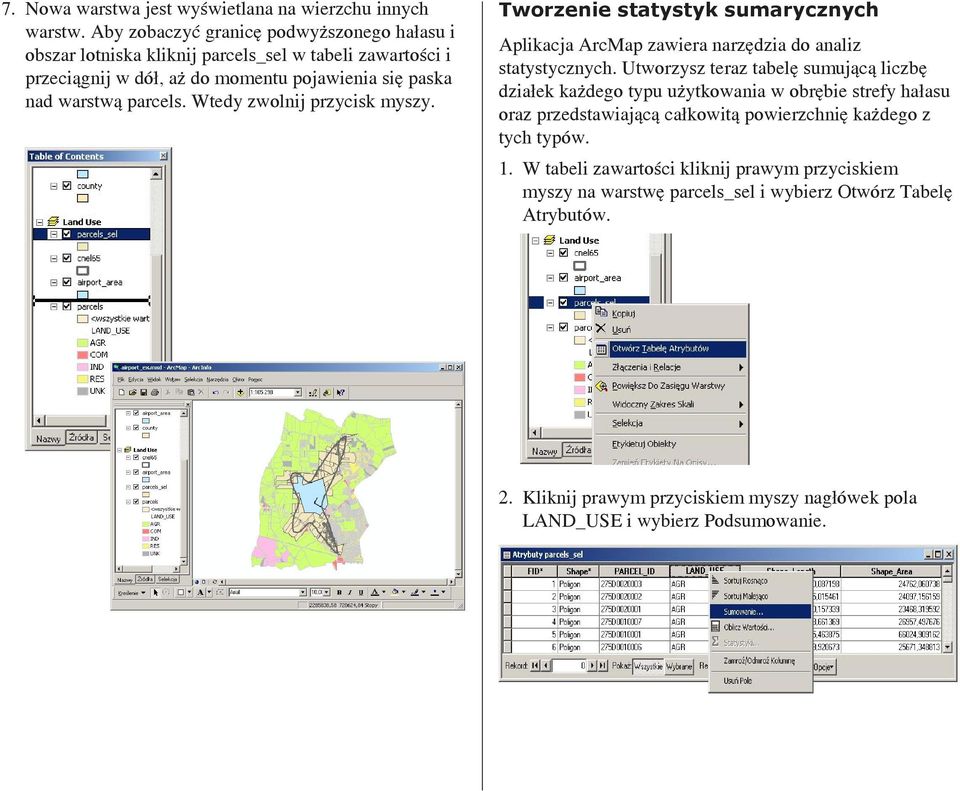960x791 pixels.
Task: Click the Wybrane button in attribute table
Action: click(x=679, y=666)
